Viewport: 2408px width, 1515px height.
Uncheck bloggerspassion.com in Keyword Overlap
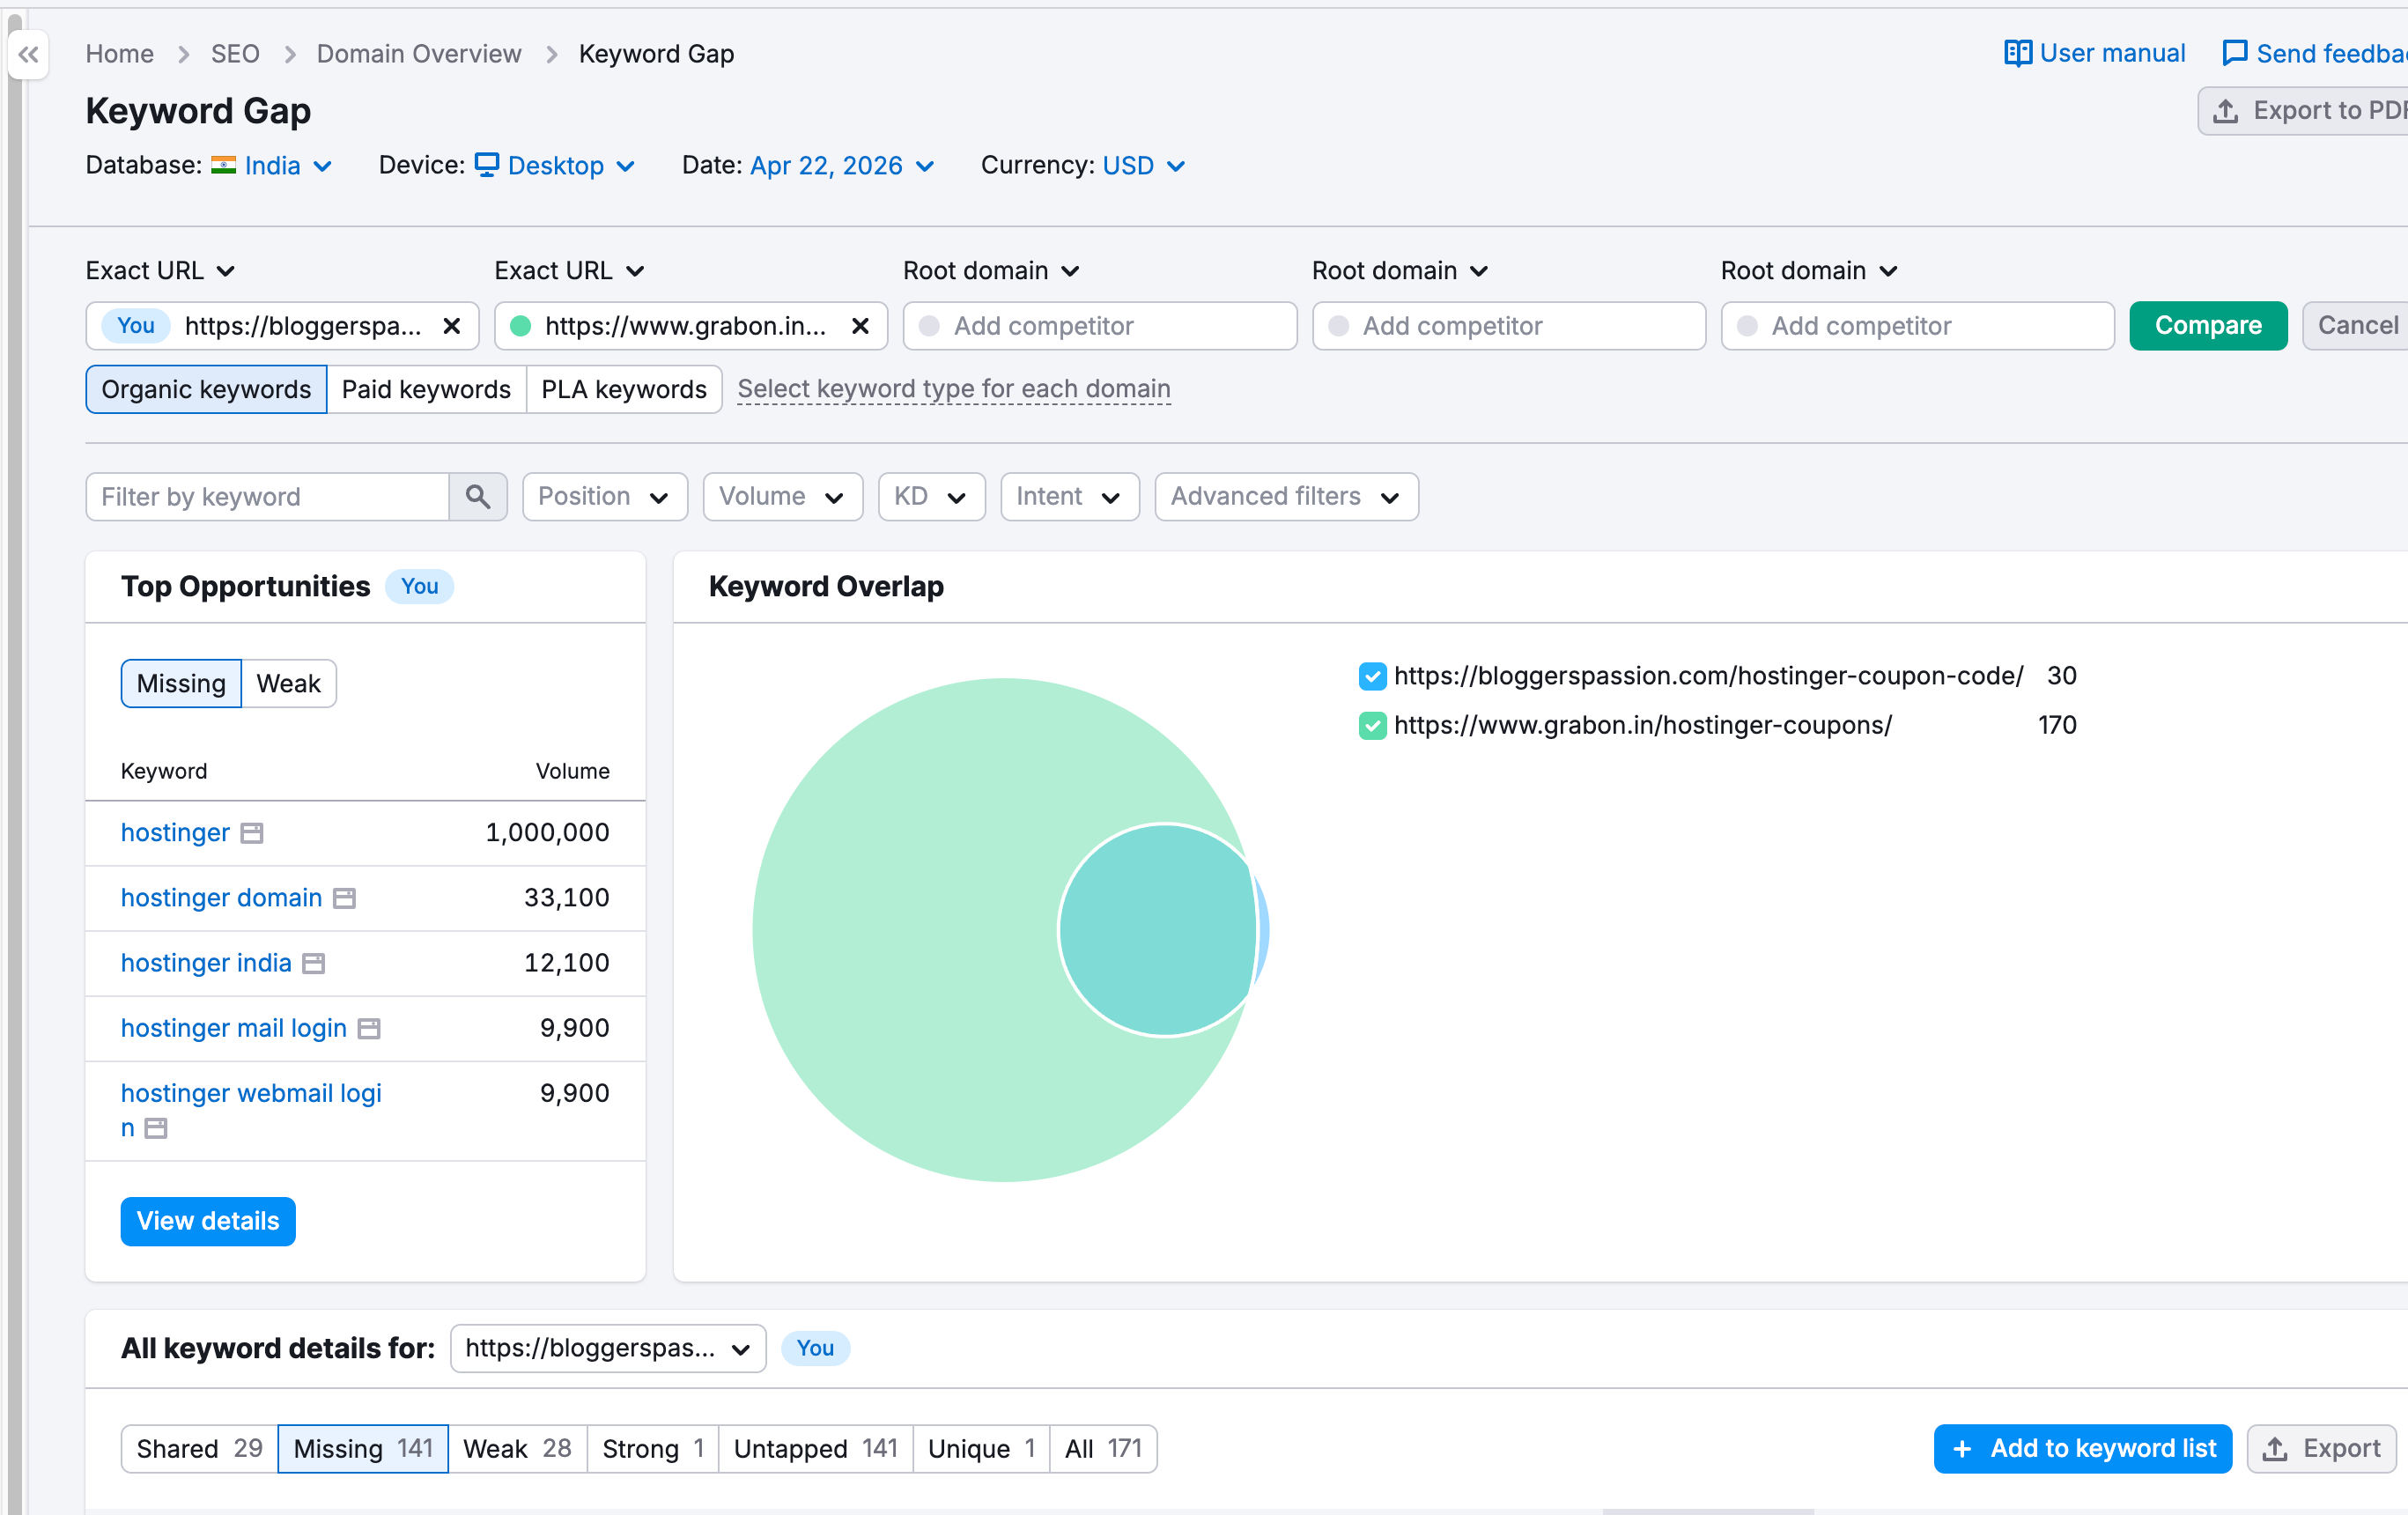(1372, 676)
